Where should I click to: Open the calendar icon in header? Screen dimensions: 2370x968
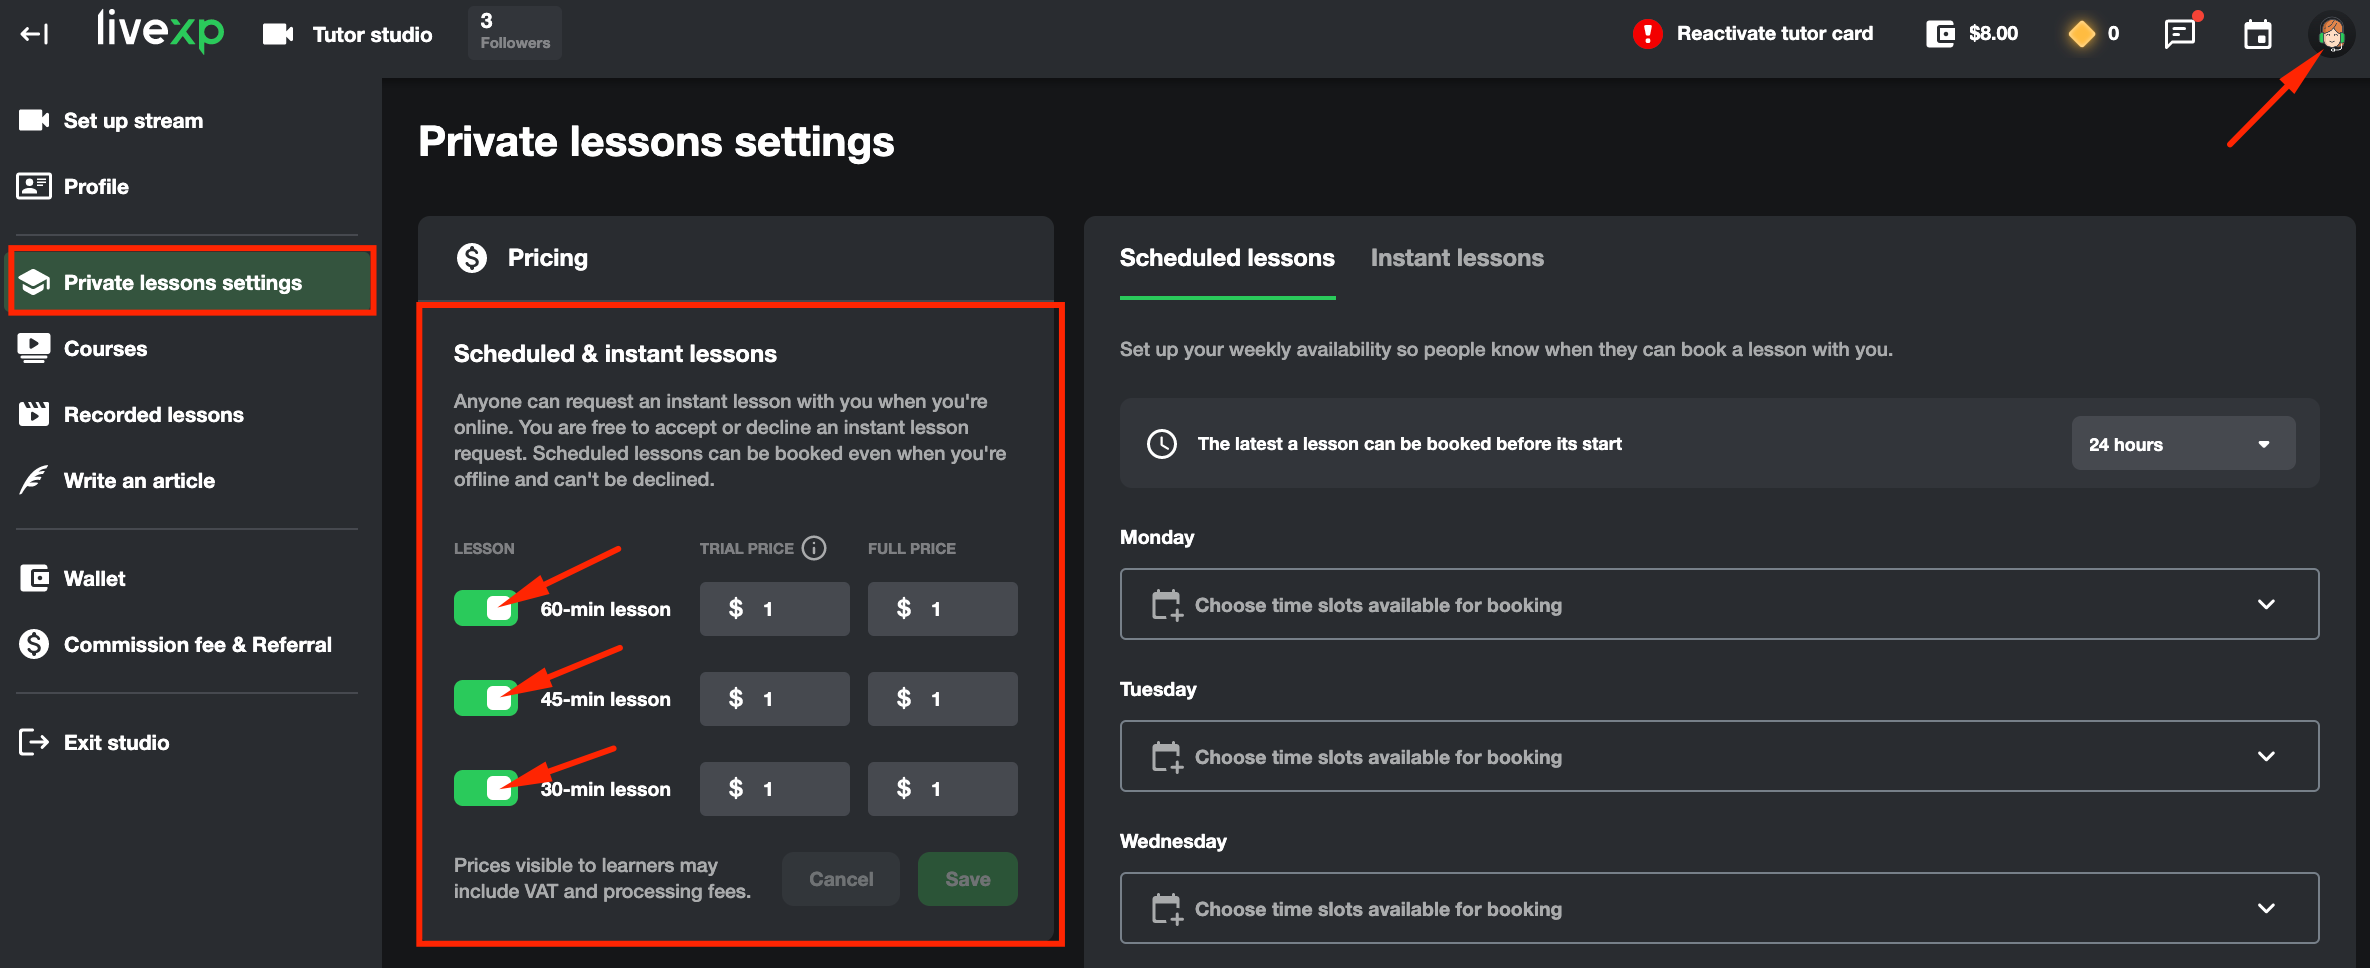[x=2257, y=35]
